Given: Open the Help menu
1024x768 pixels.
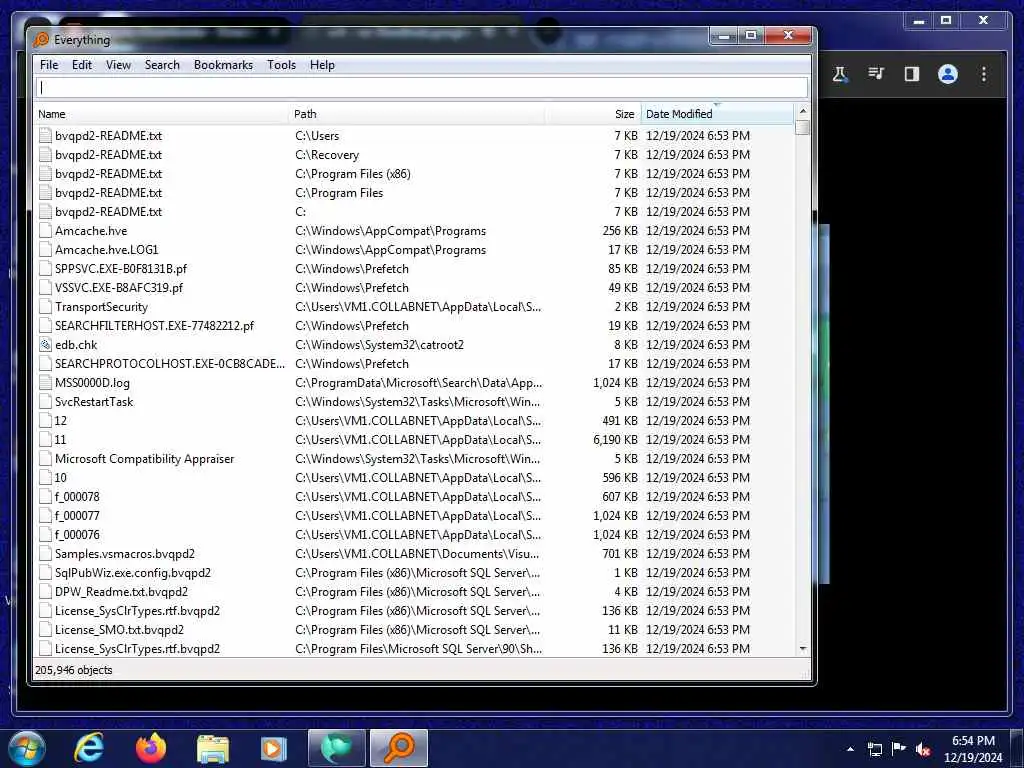Looking at the screenshot, I should click(322, 65).
